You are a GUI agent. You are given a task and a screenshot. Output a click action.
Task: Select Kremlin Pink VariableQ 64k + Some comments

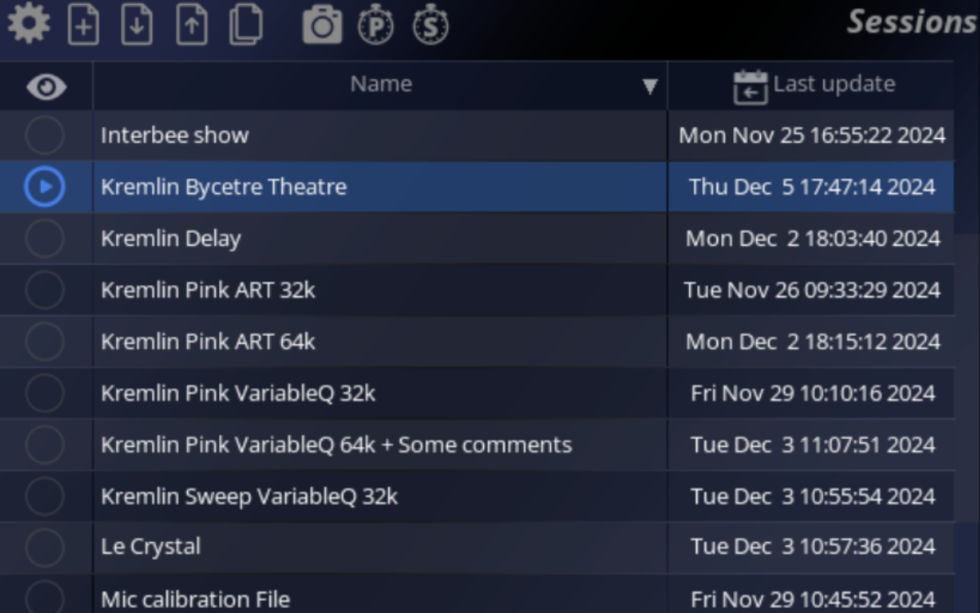pos(336,445)
